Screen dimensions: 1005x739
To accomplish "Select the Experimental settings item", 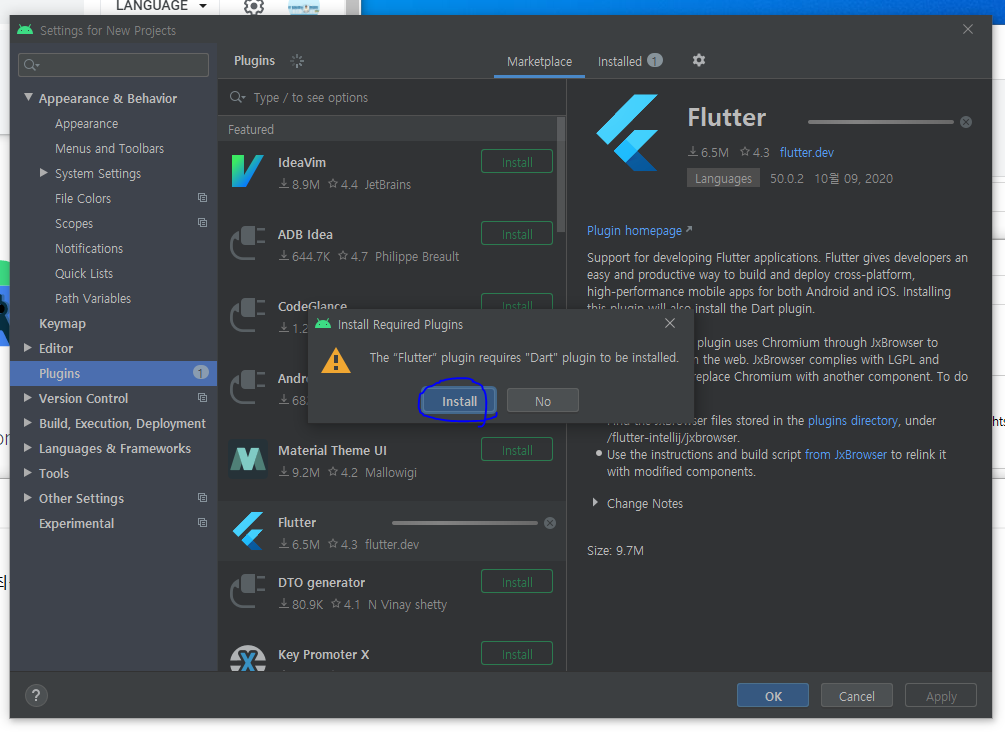I will [x=76, y=524].
